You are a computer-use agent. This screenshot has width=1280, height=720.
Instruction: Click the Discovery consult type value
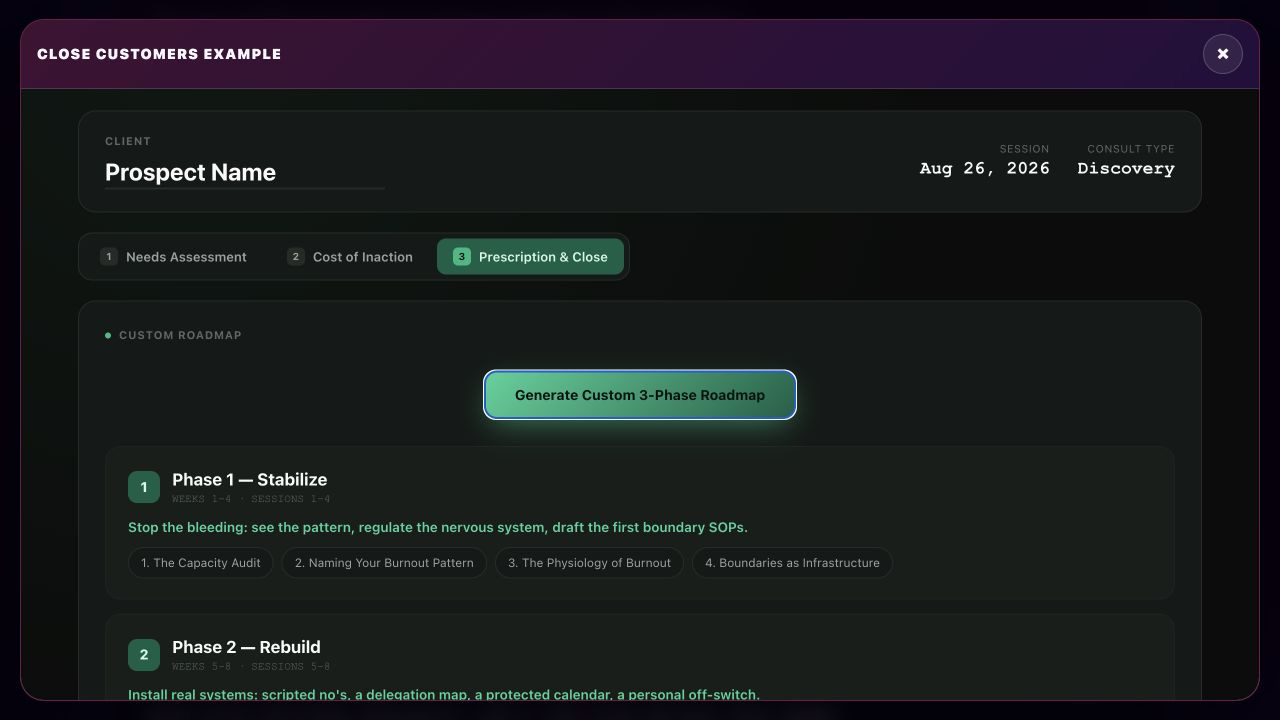1126,168
